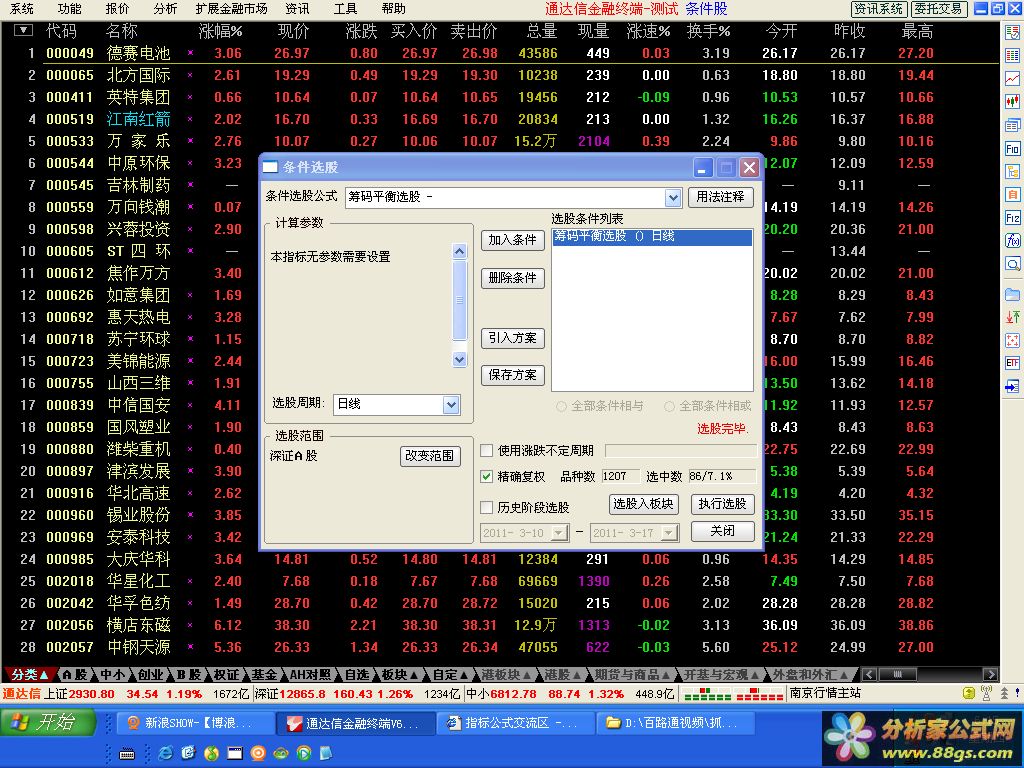Expand the 板块 sector tab menu

pyautogui.click(x=398, y=675)
